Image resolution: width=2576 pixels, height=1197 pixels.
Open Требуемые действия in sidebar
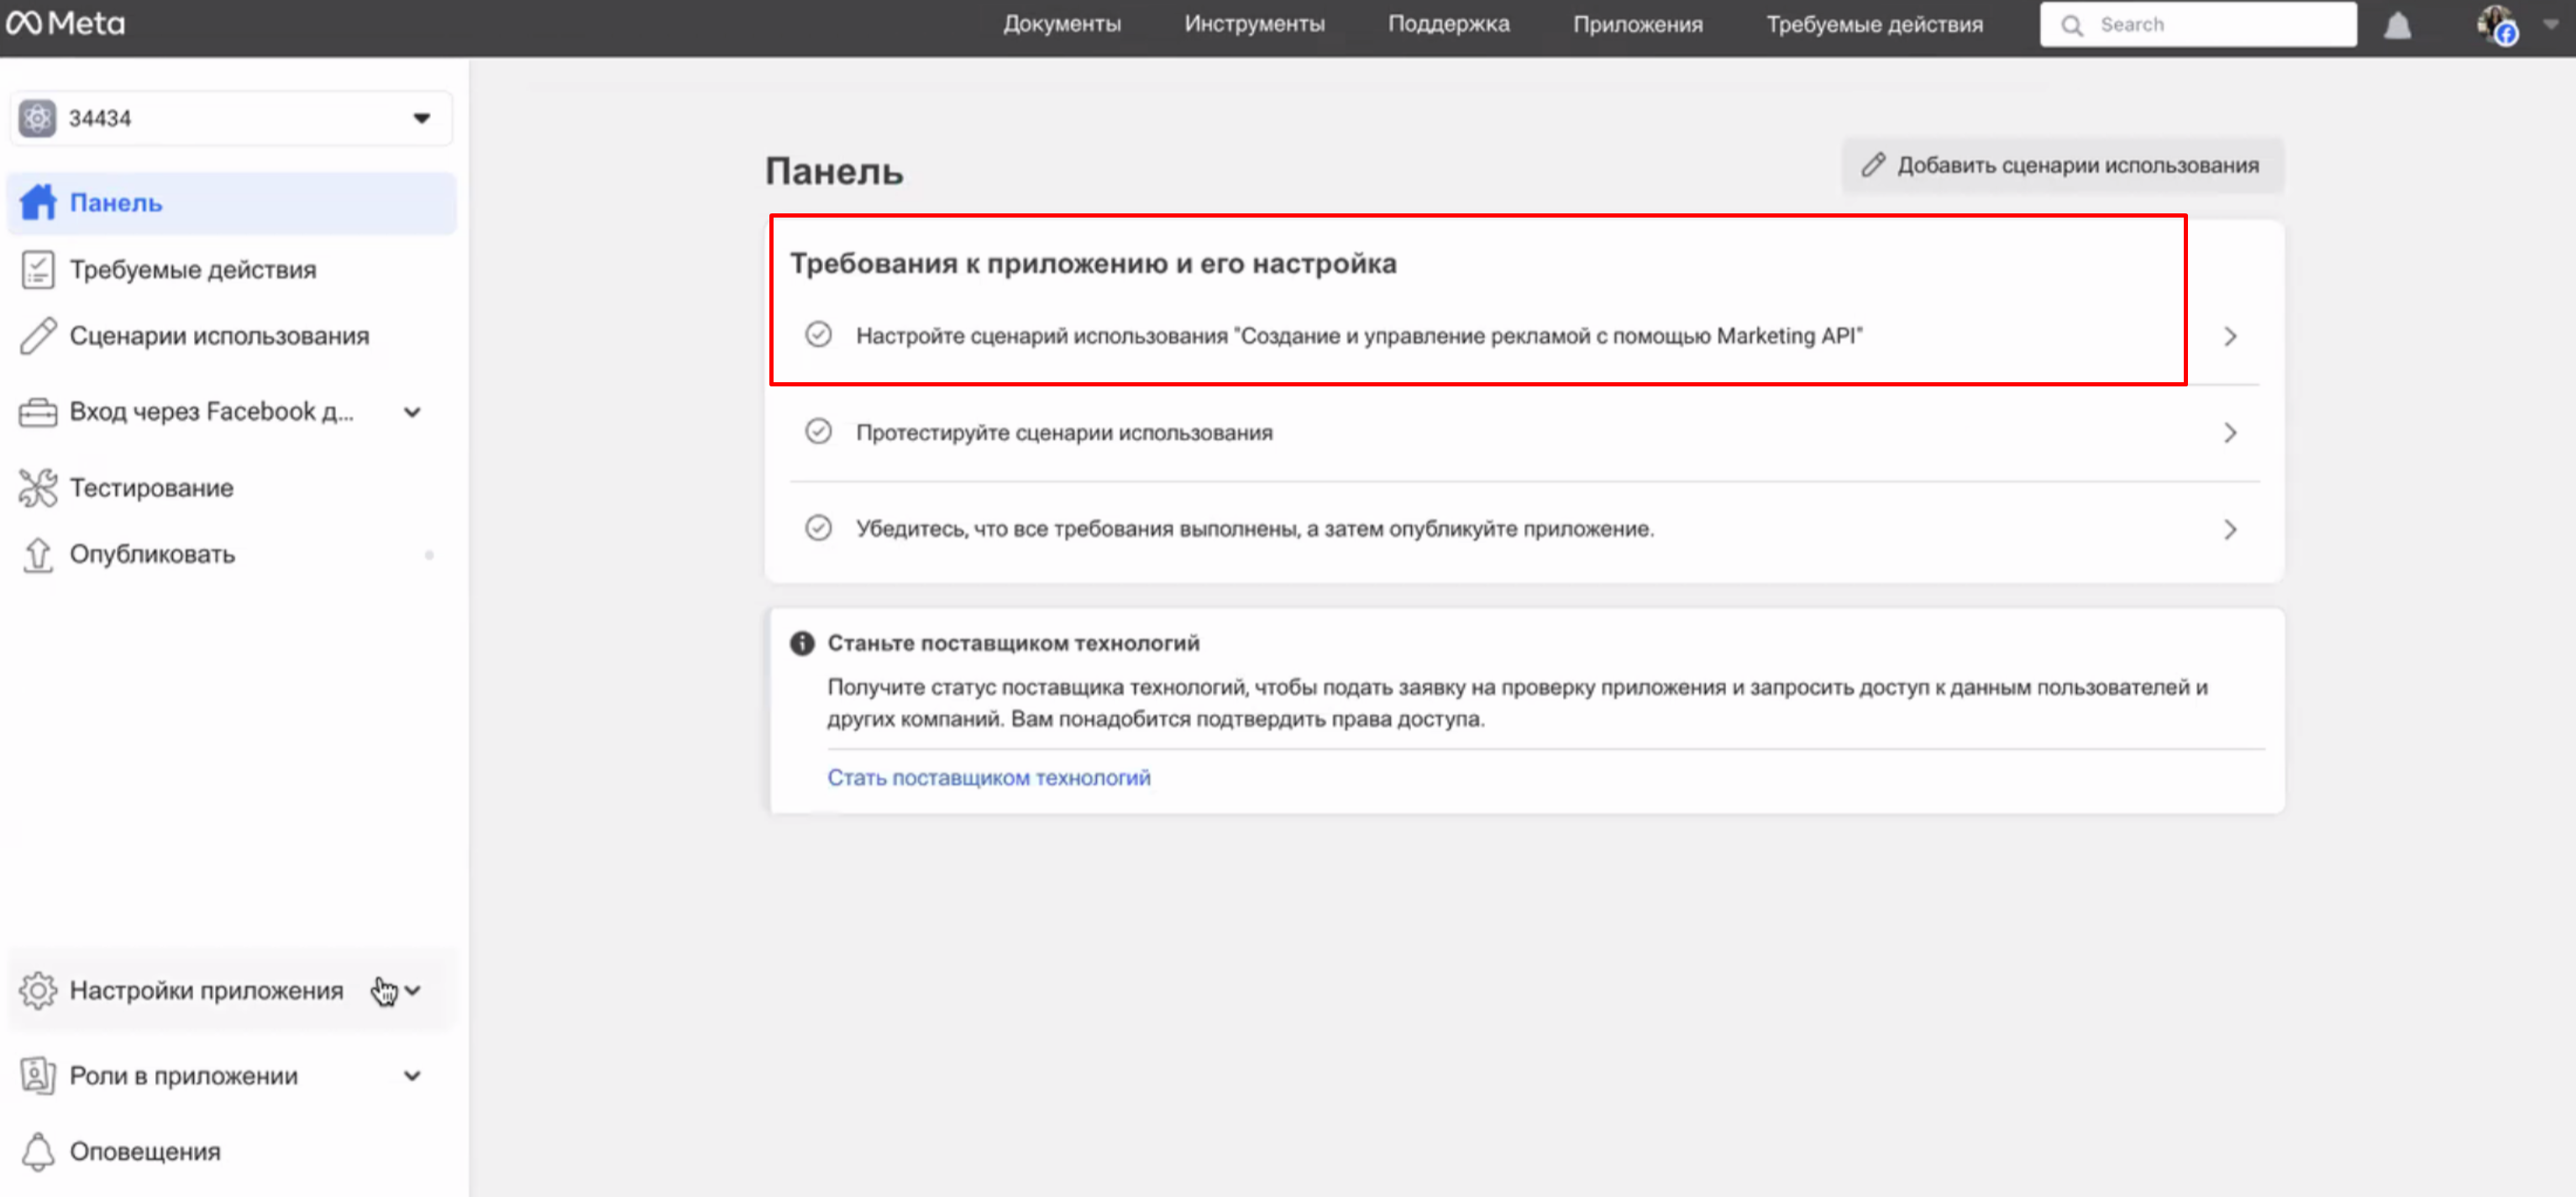[x=192, y=270]
